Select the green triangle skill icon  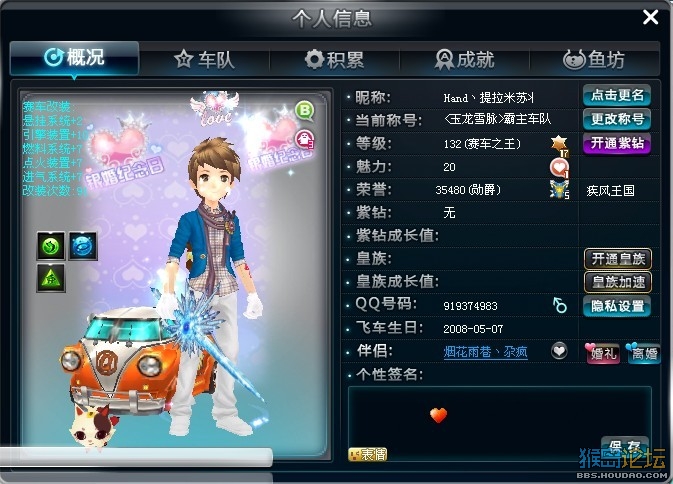(x=51, y=278)
